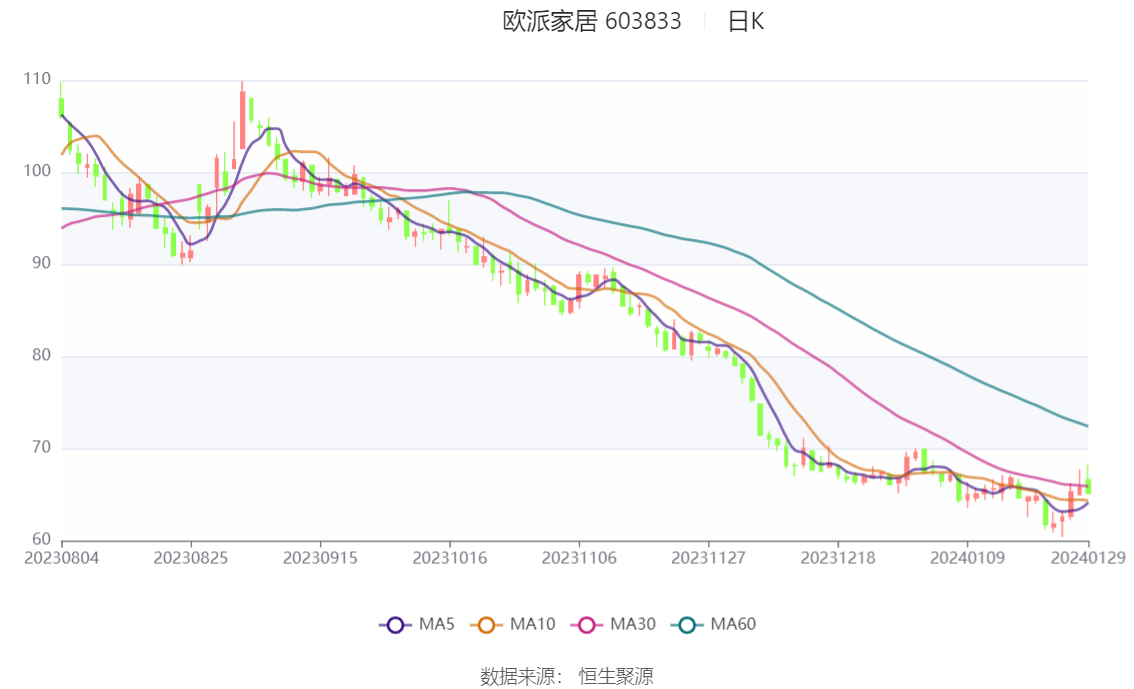Toggle the MA5 legend series
The width and height of the screenshot is (1134, 689).
(x=417, y=625)
